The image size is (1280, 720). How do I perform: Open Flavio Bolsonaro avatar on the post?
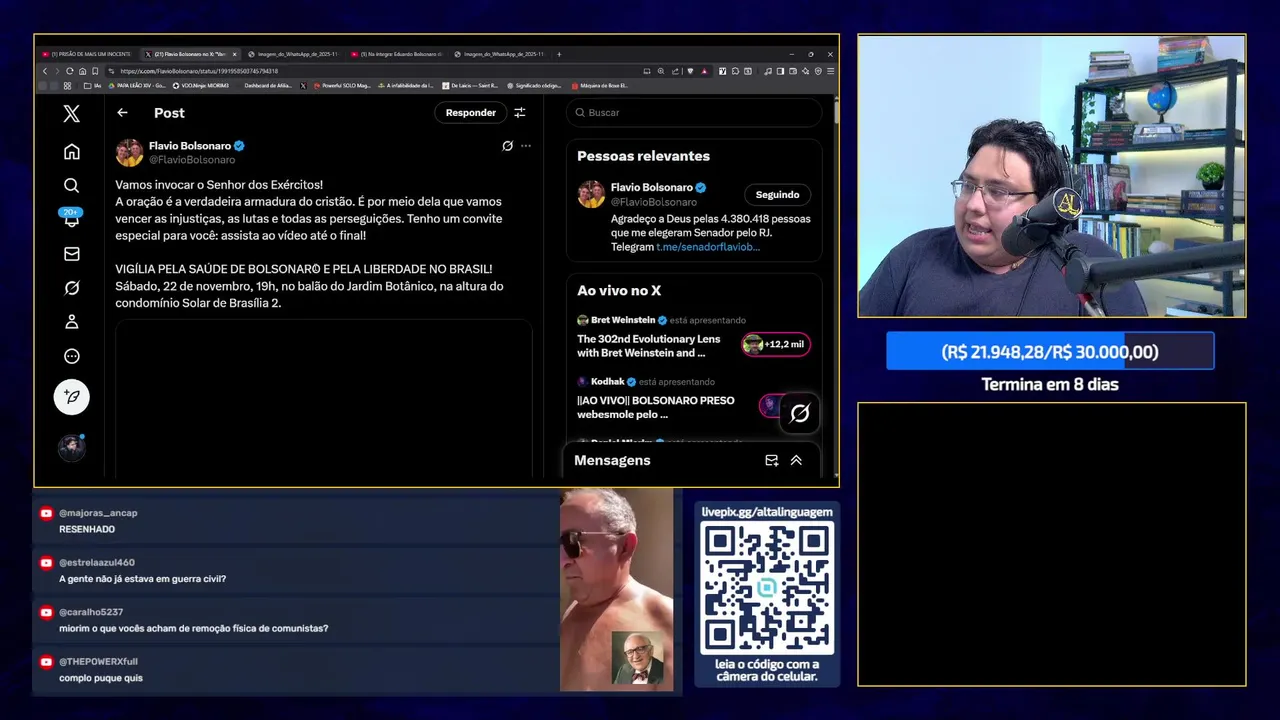pyautogui.click(x=129, y=152)
